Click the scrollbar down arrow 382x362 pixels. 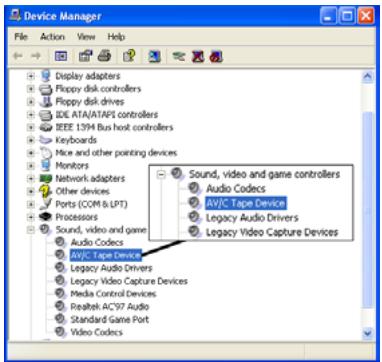coord(367,333)
